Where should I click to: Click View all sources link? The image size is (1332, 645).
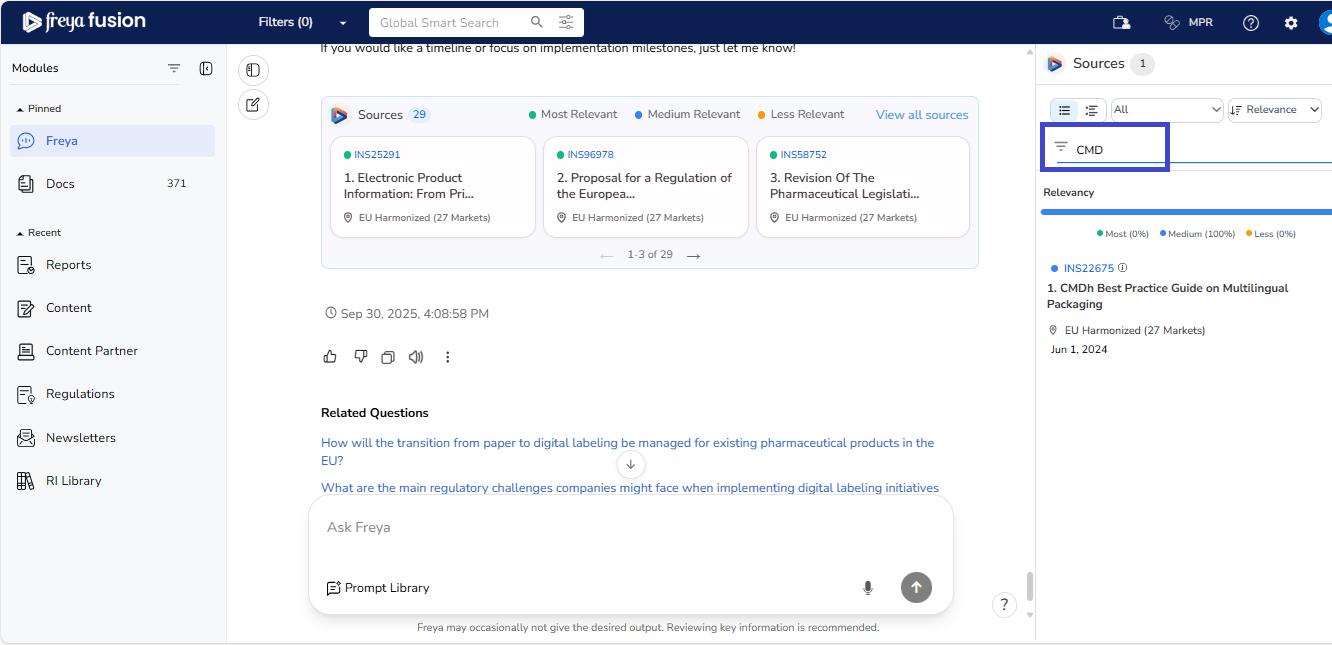click(922, 115)
